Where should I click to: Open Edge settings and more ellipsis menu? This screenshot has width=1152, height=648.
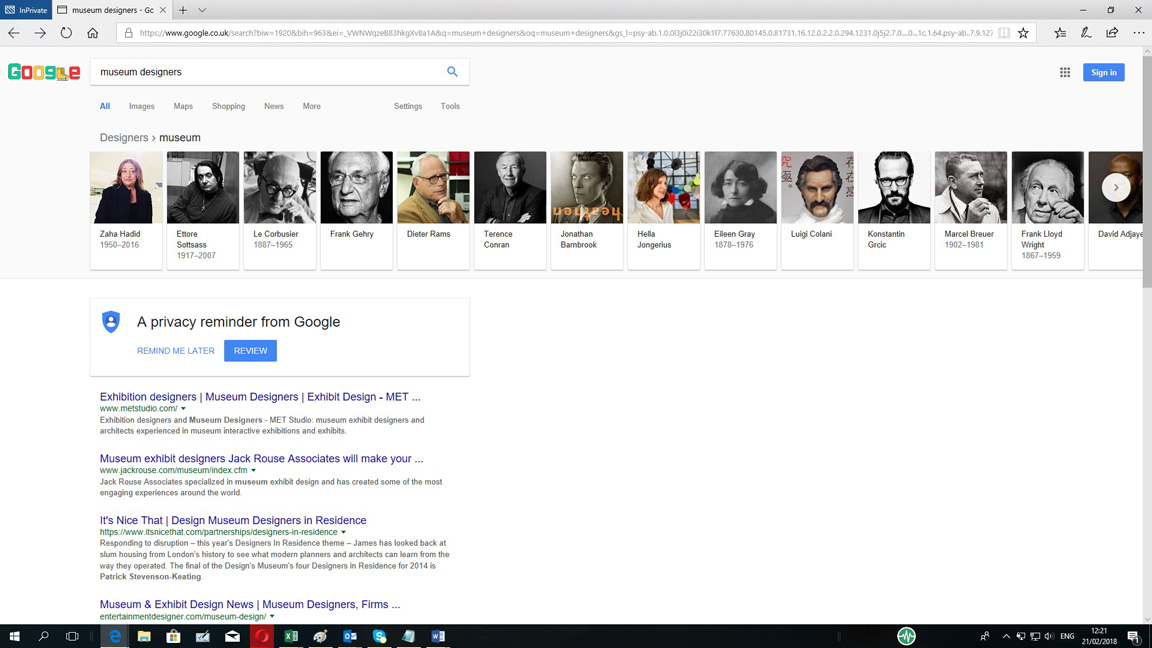tap(1139, 33)
